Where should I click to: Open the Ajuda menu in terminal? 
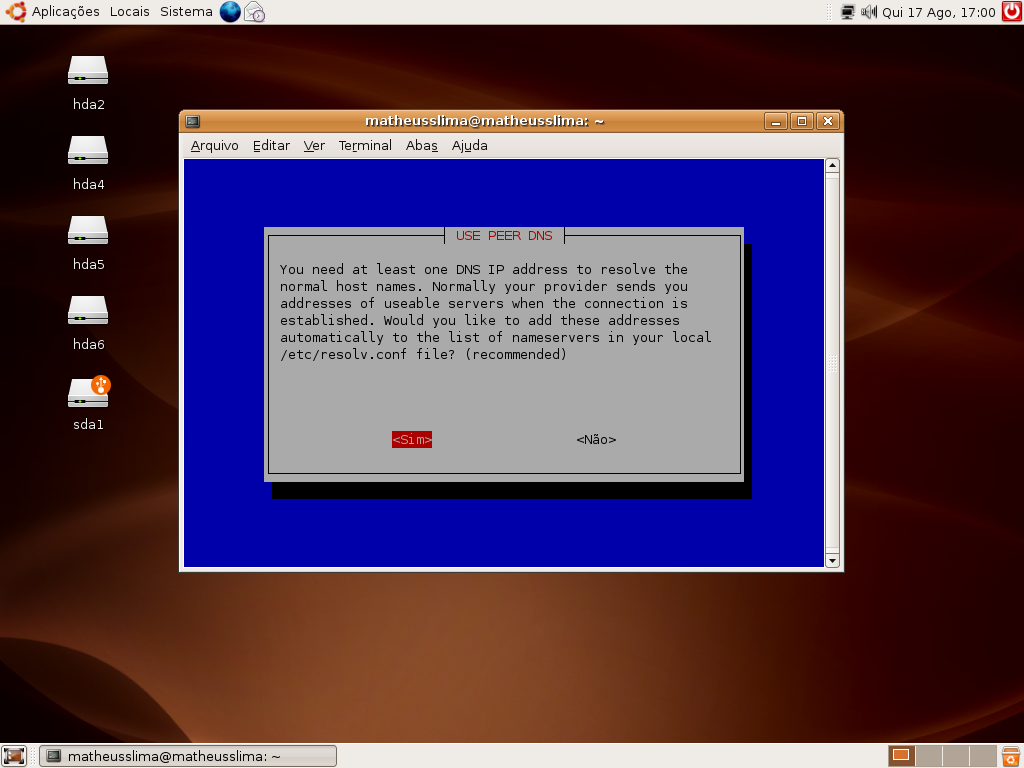470,146
